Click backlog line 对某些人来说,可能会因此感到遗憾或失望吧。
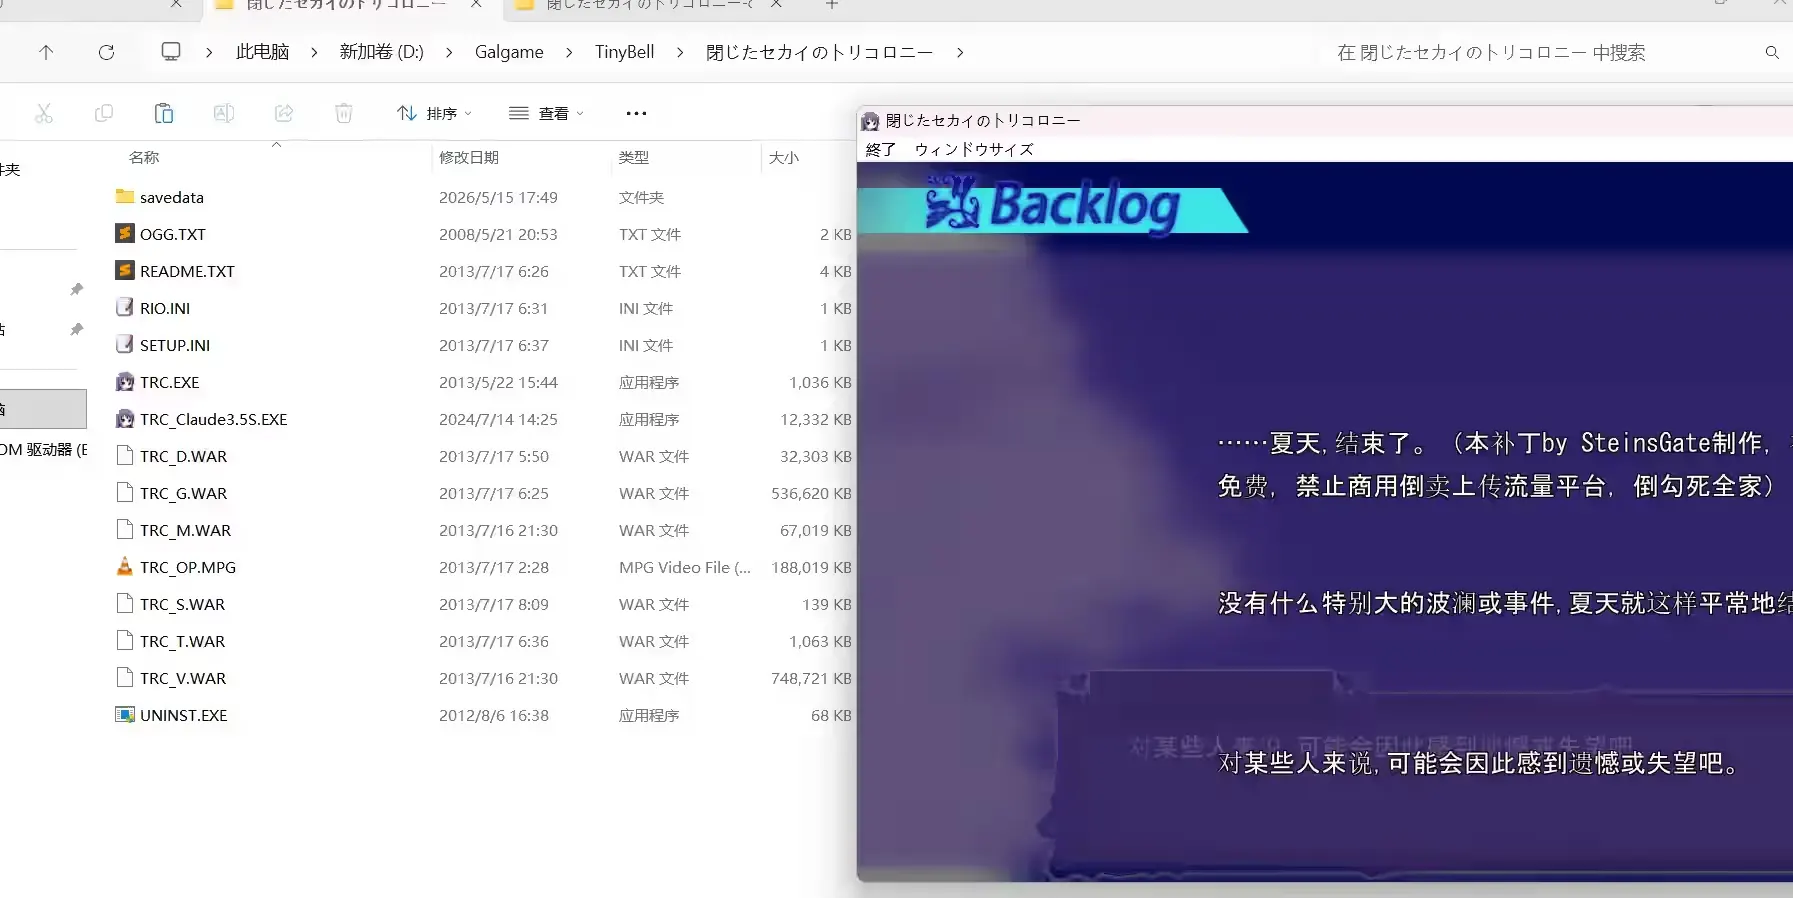The image size is (1793, 898). click(1478, 763)
